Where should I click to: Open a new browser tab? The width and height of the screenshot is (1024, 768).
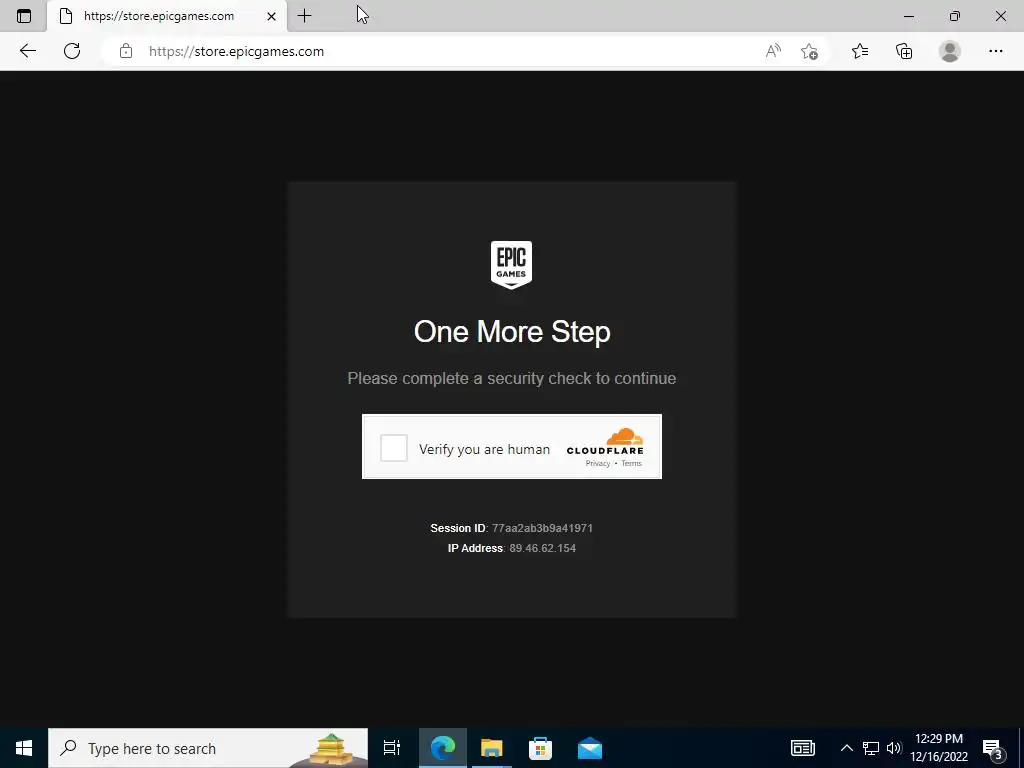coord(304,16)
